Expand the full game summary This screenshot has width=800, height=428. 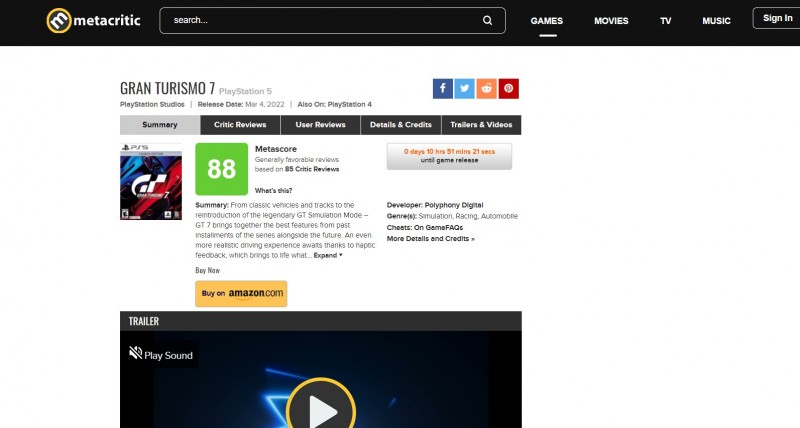(327, 255)
